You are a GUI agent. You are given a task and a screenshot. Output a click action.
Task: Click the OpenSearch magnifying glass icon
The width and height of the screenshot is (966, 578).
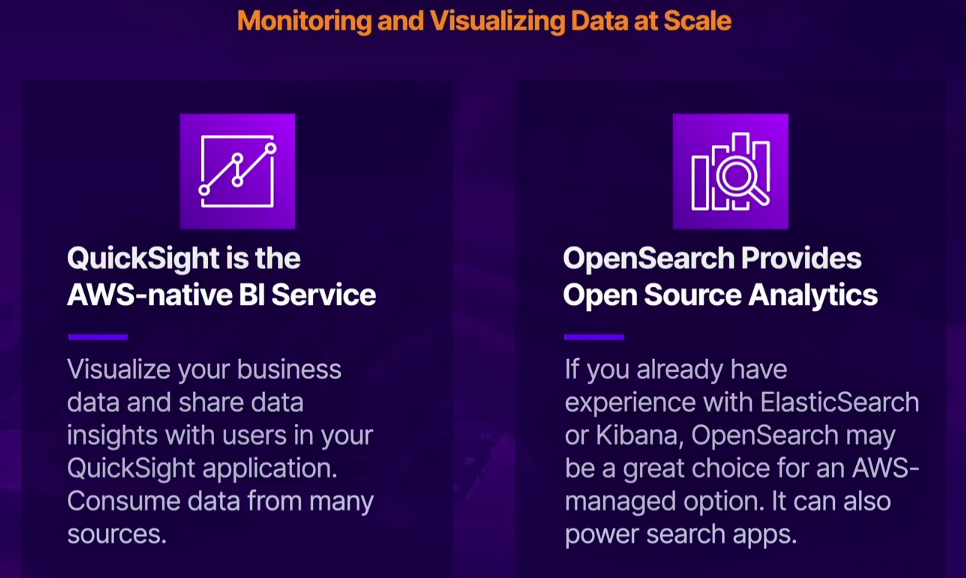click(x=730, y=171)
